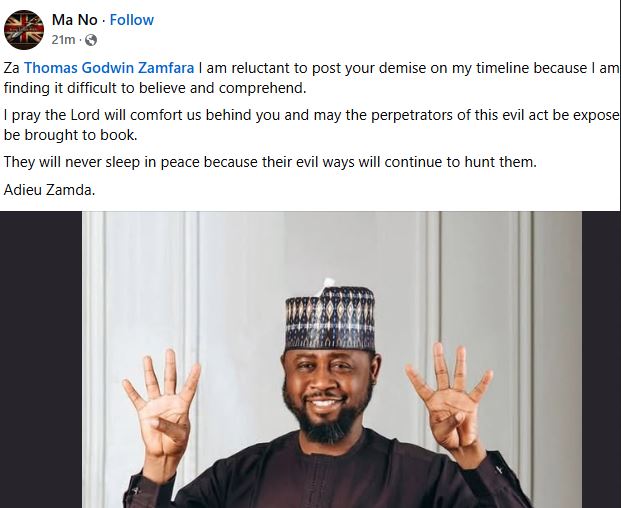Follow the Ma No account

pos(132,20)
